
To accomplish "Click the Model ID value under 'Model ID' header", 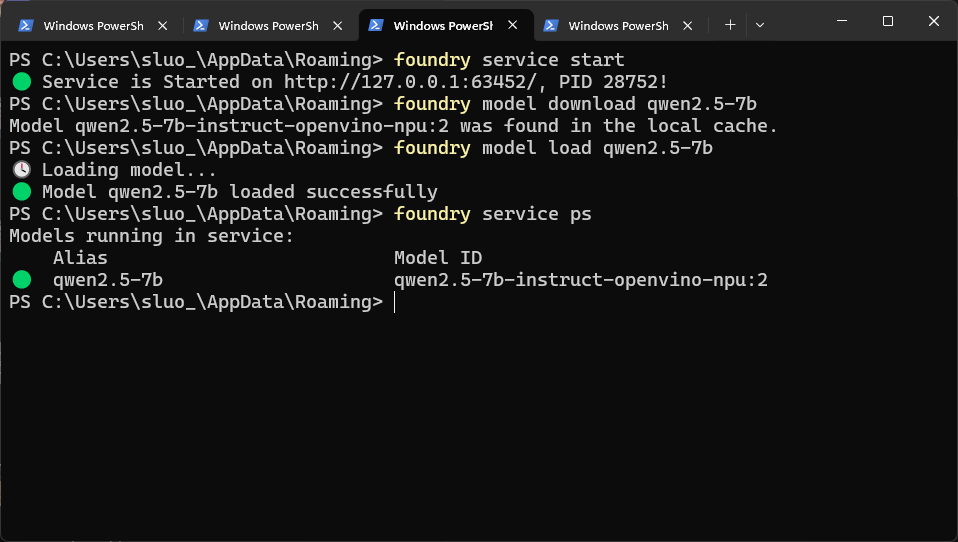I will coord(580,280).
